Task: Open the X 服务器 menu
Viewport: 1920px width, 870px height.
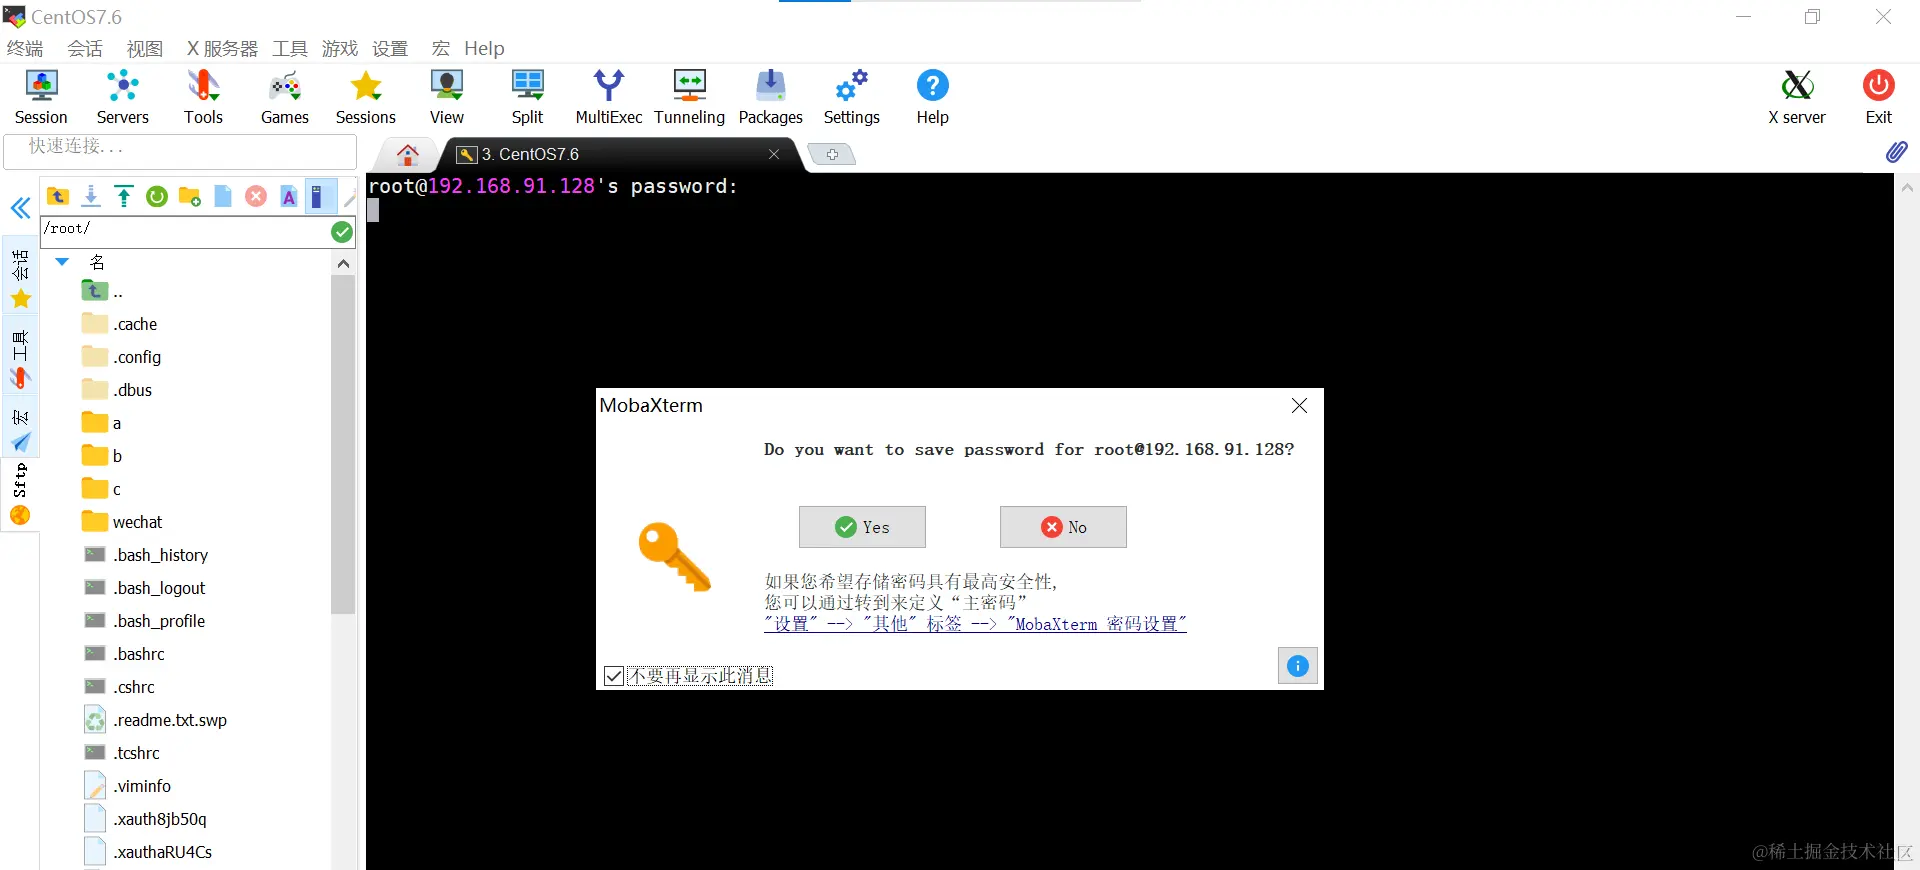Action: click(222, 48)
